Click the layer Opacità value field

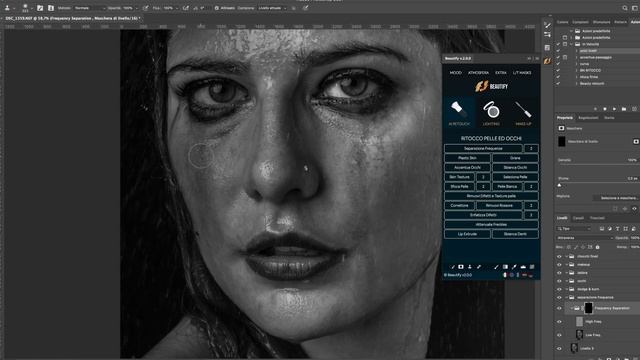click(635, 238)
